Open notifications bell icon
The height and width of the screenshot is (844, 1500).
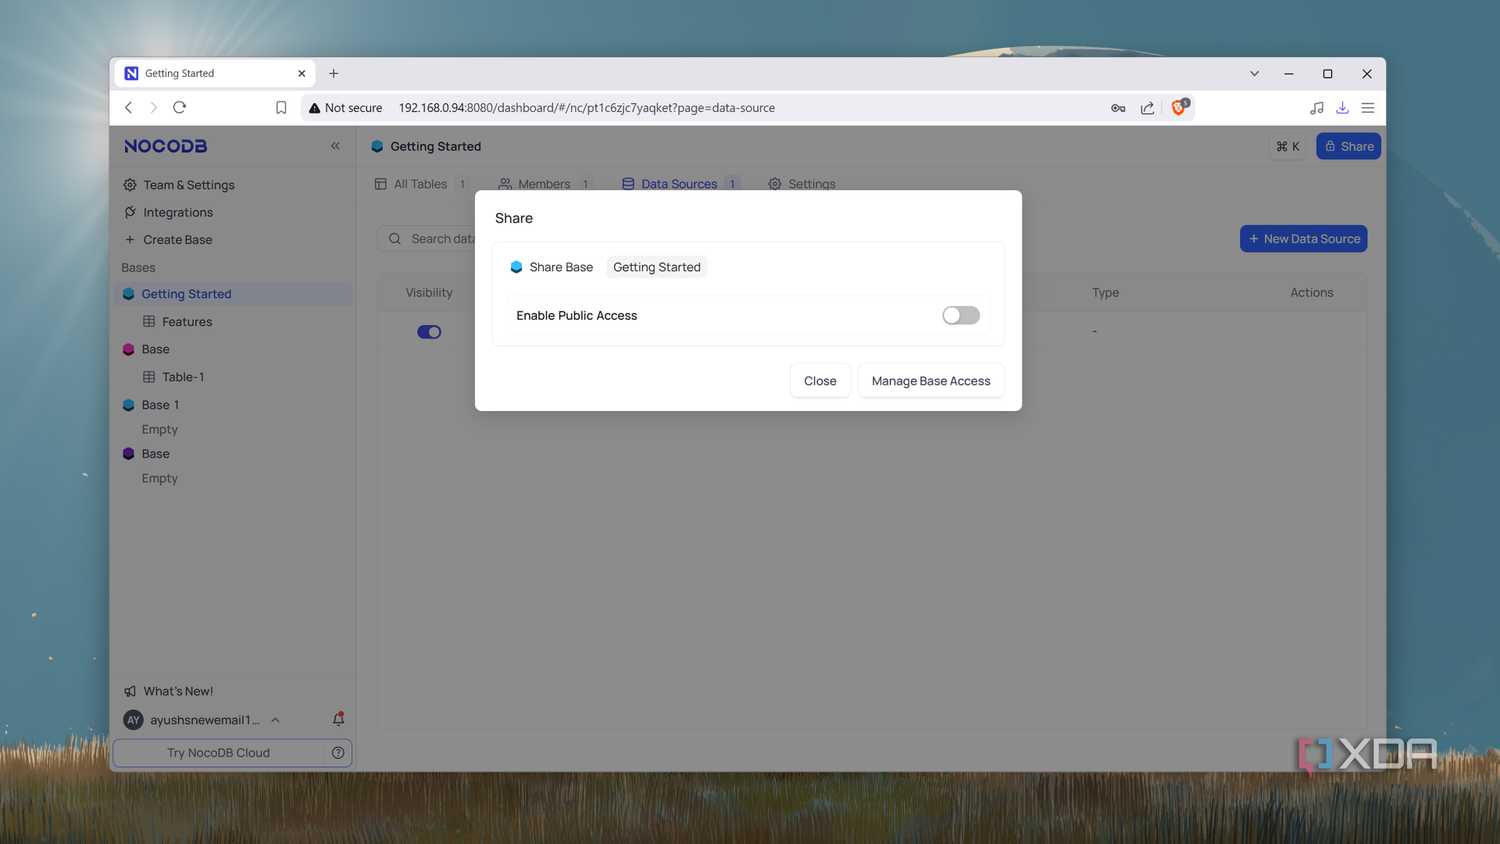[338, 719]
